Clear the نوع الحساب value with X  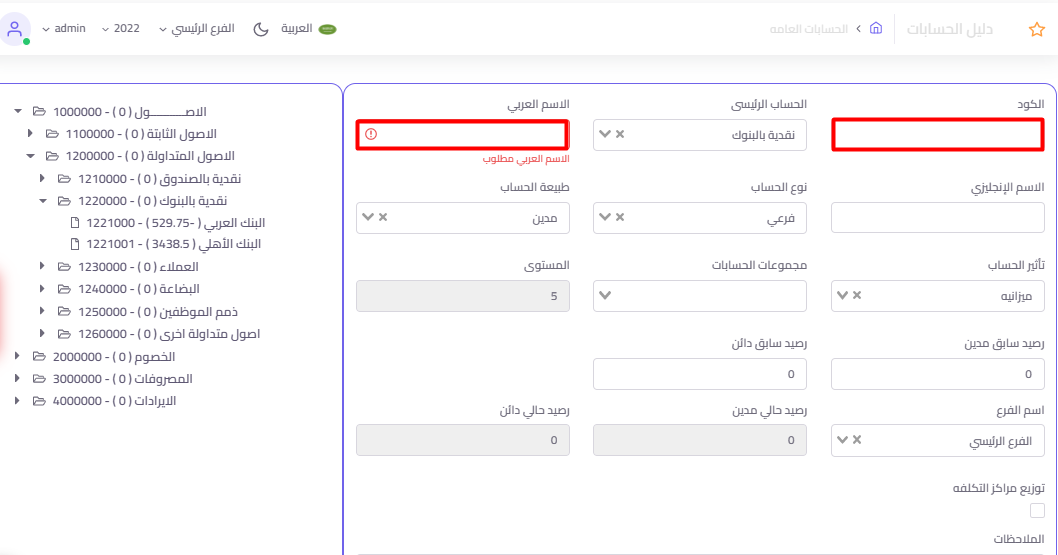(x=620, y=217)
